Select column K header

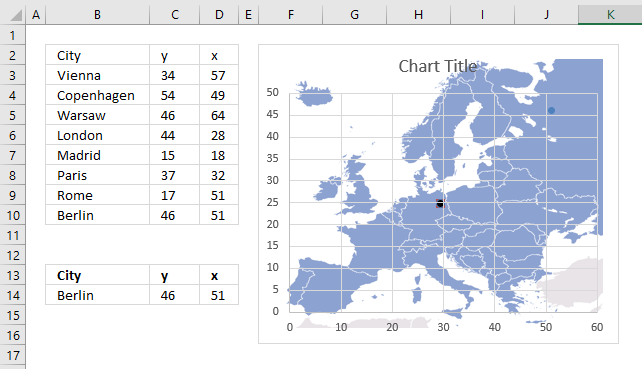click(x=610, y=15)
